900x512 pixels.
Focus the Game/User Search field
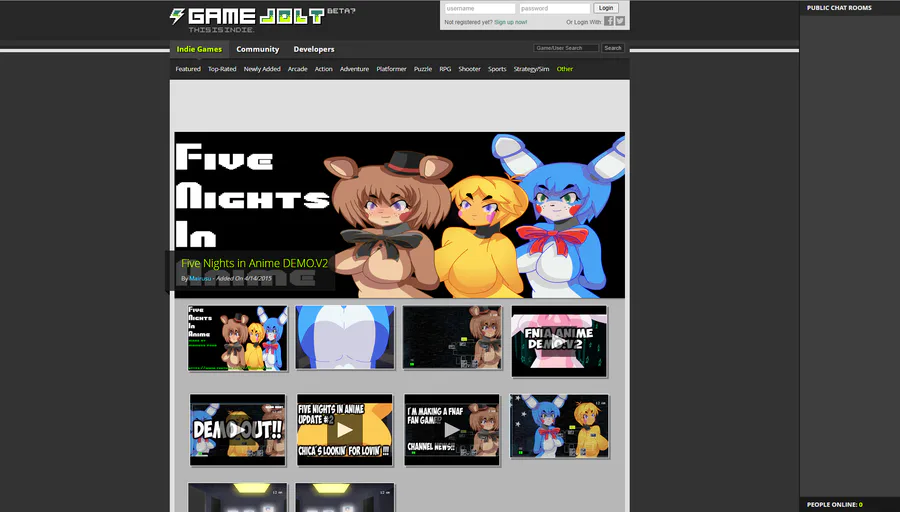pyautogui.click(x=566, y=48)
